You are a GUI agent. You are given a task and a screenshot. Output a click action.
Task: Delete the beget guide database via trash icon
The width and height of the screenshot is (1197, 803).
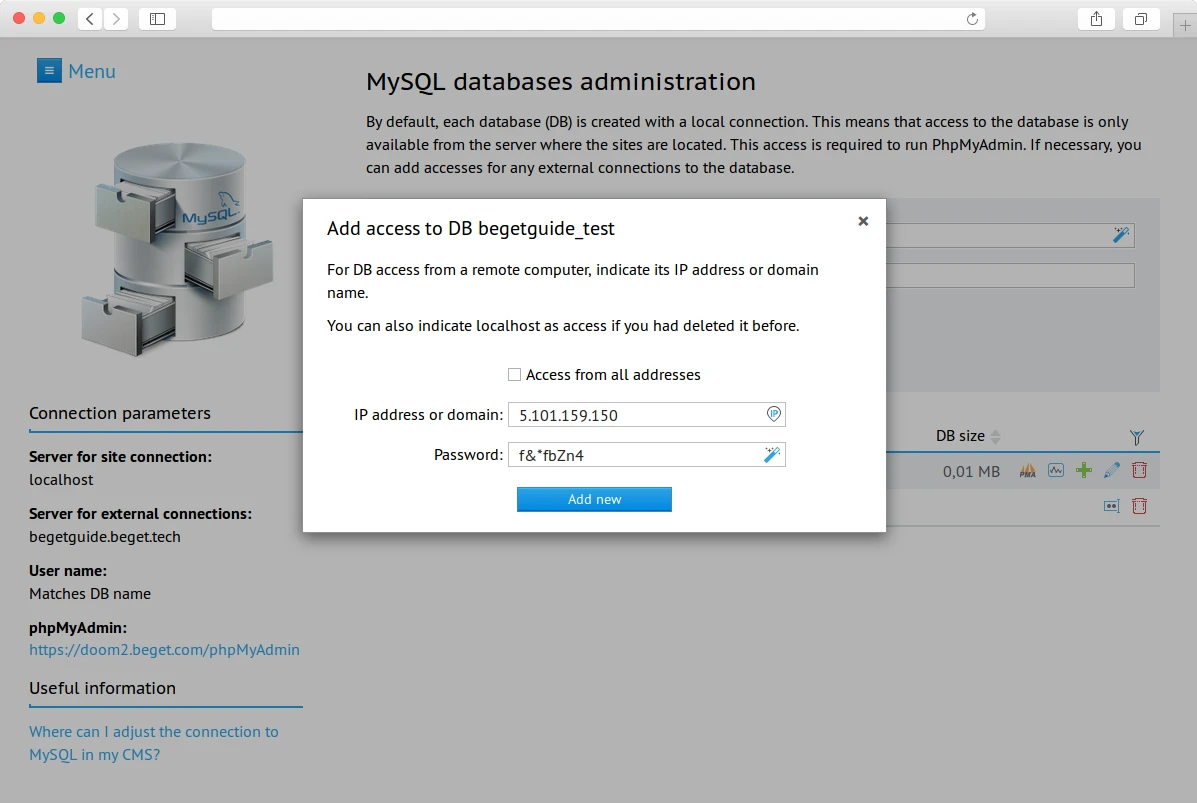click(x=1139, y=470)
